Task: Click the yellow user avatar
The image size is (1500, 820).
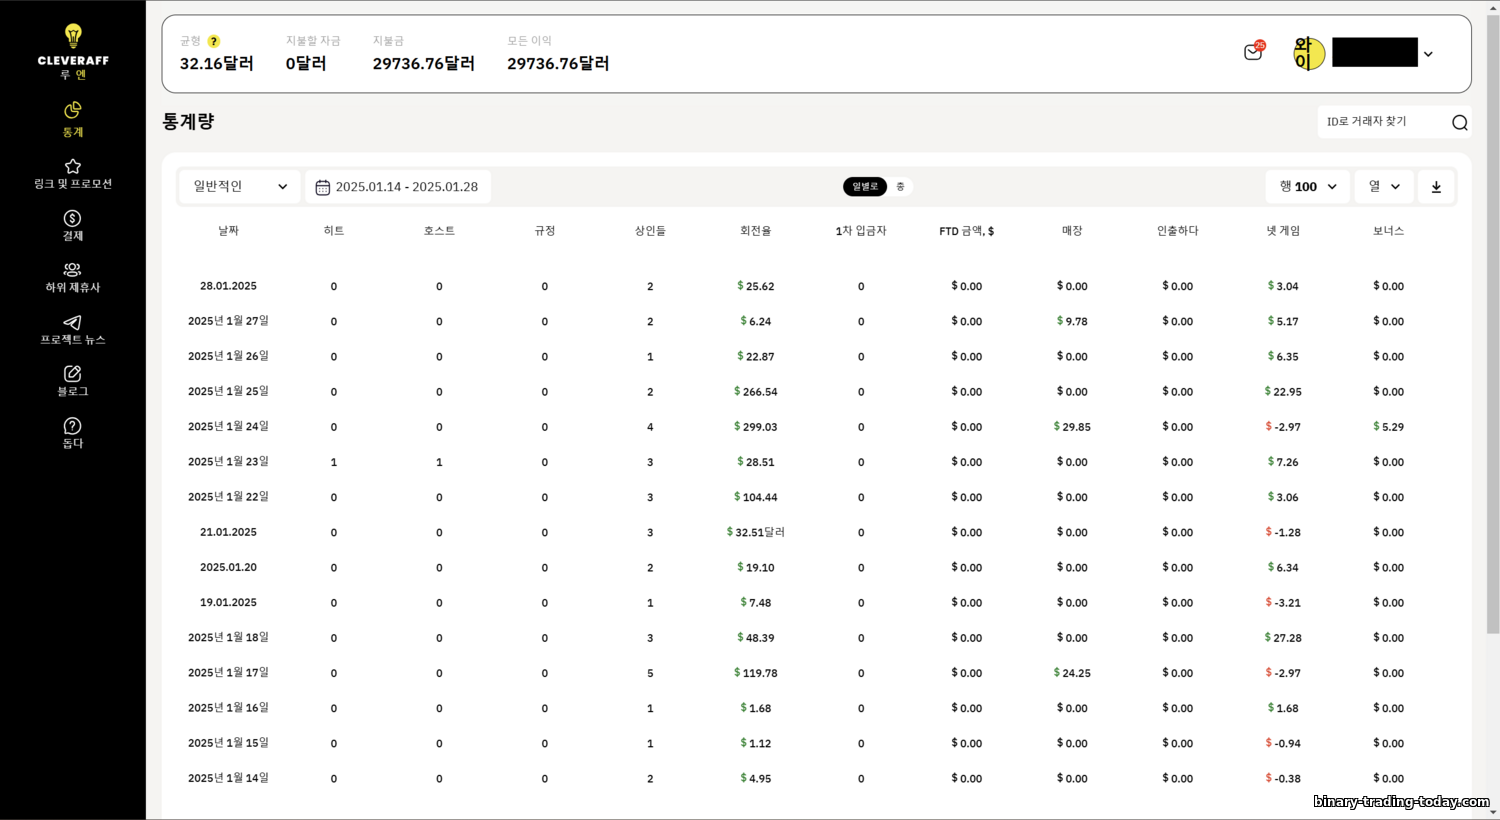Action: 1309,54
